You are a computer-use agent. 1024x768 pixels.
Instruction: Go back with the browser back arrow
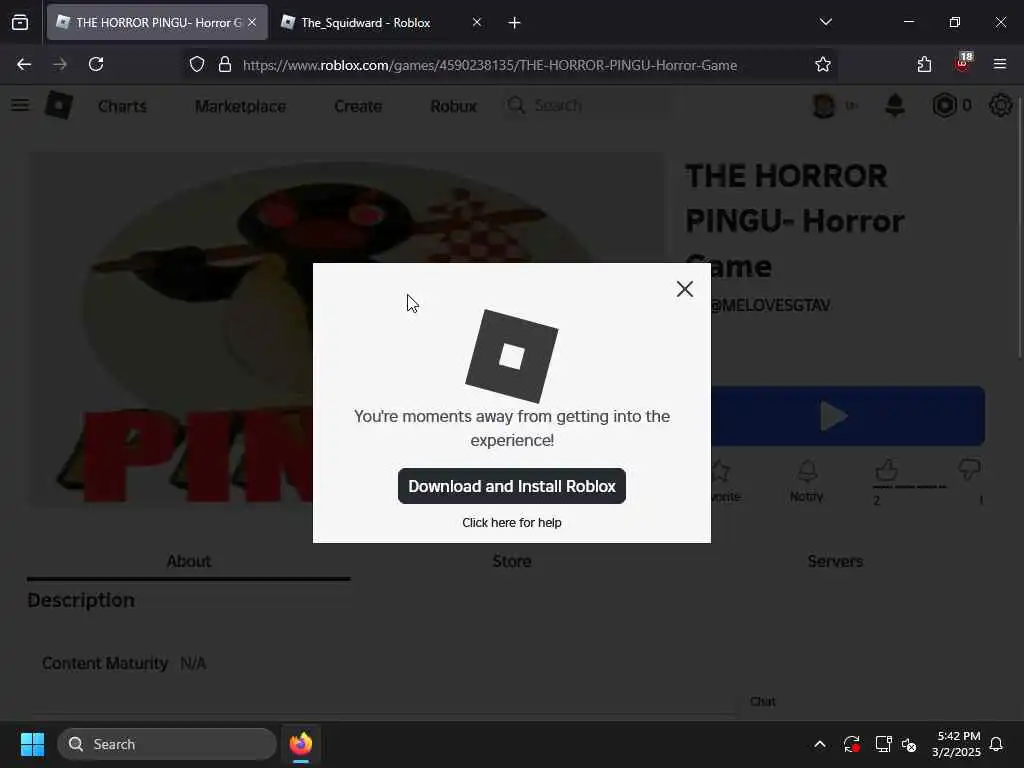[24, 64]
